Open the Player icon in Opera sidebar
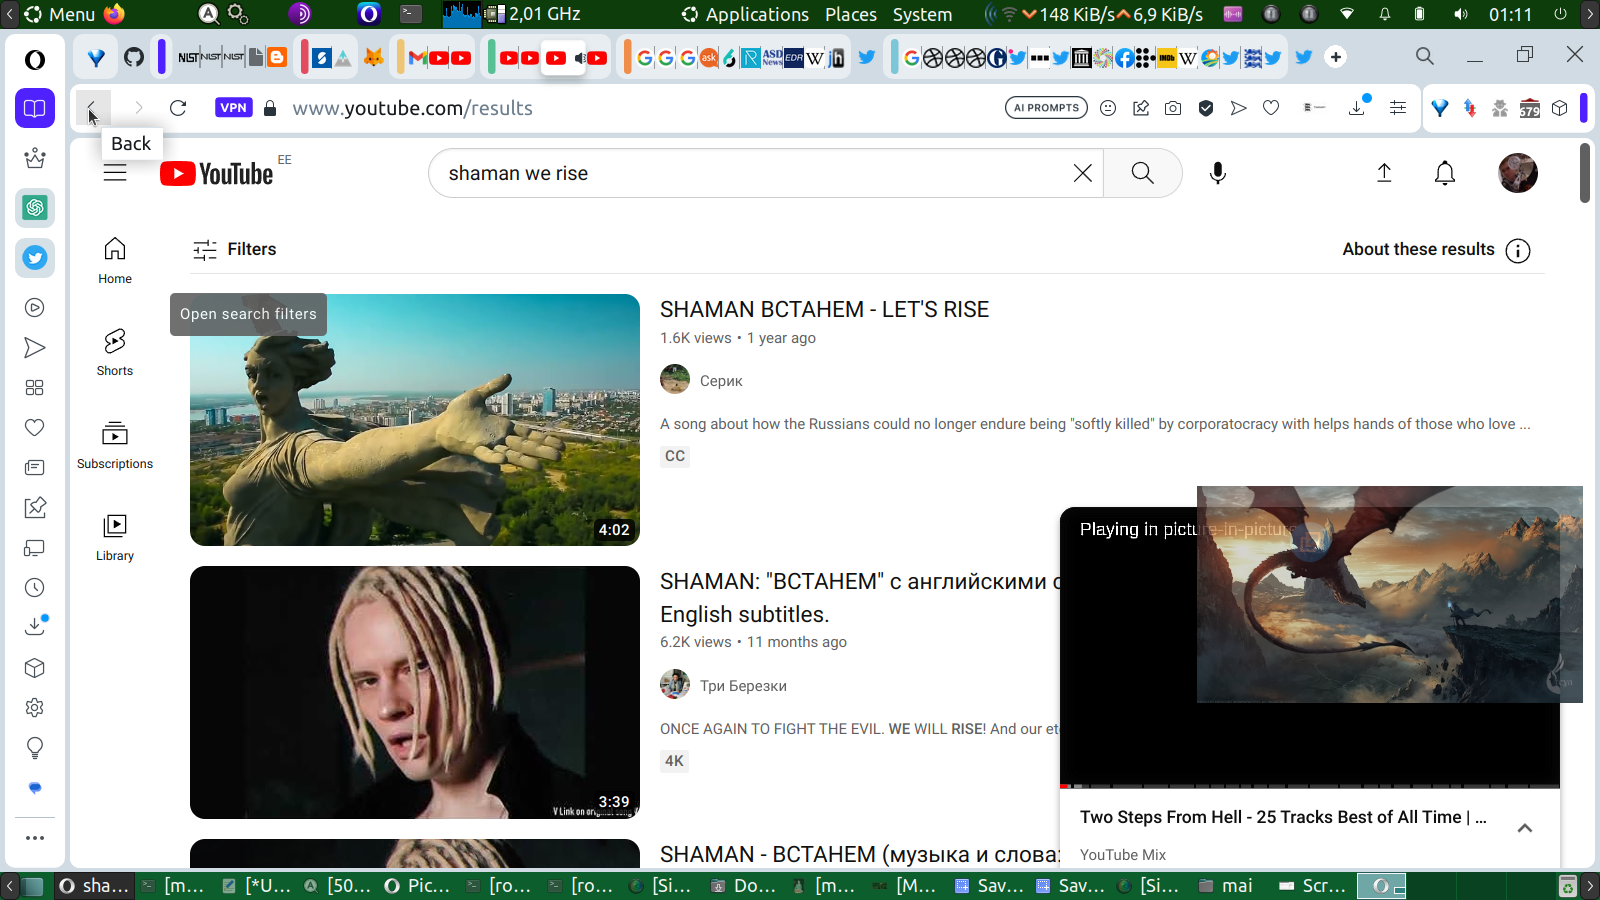 (x=35, y=308)
